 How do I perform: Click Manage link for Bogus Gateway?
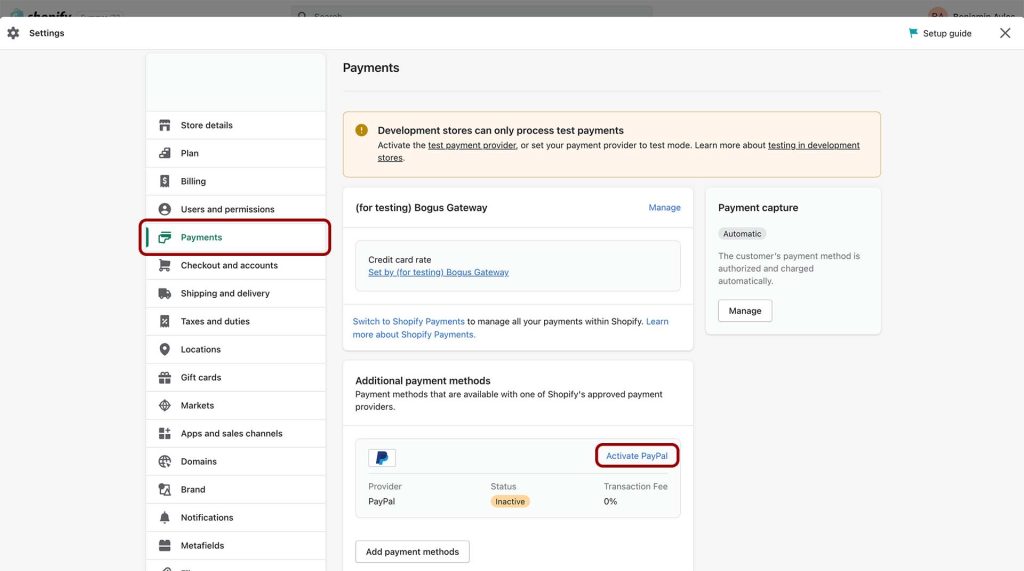[x=664, y=208]
